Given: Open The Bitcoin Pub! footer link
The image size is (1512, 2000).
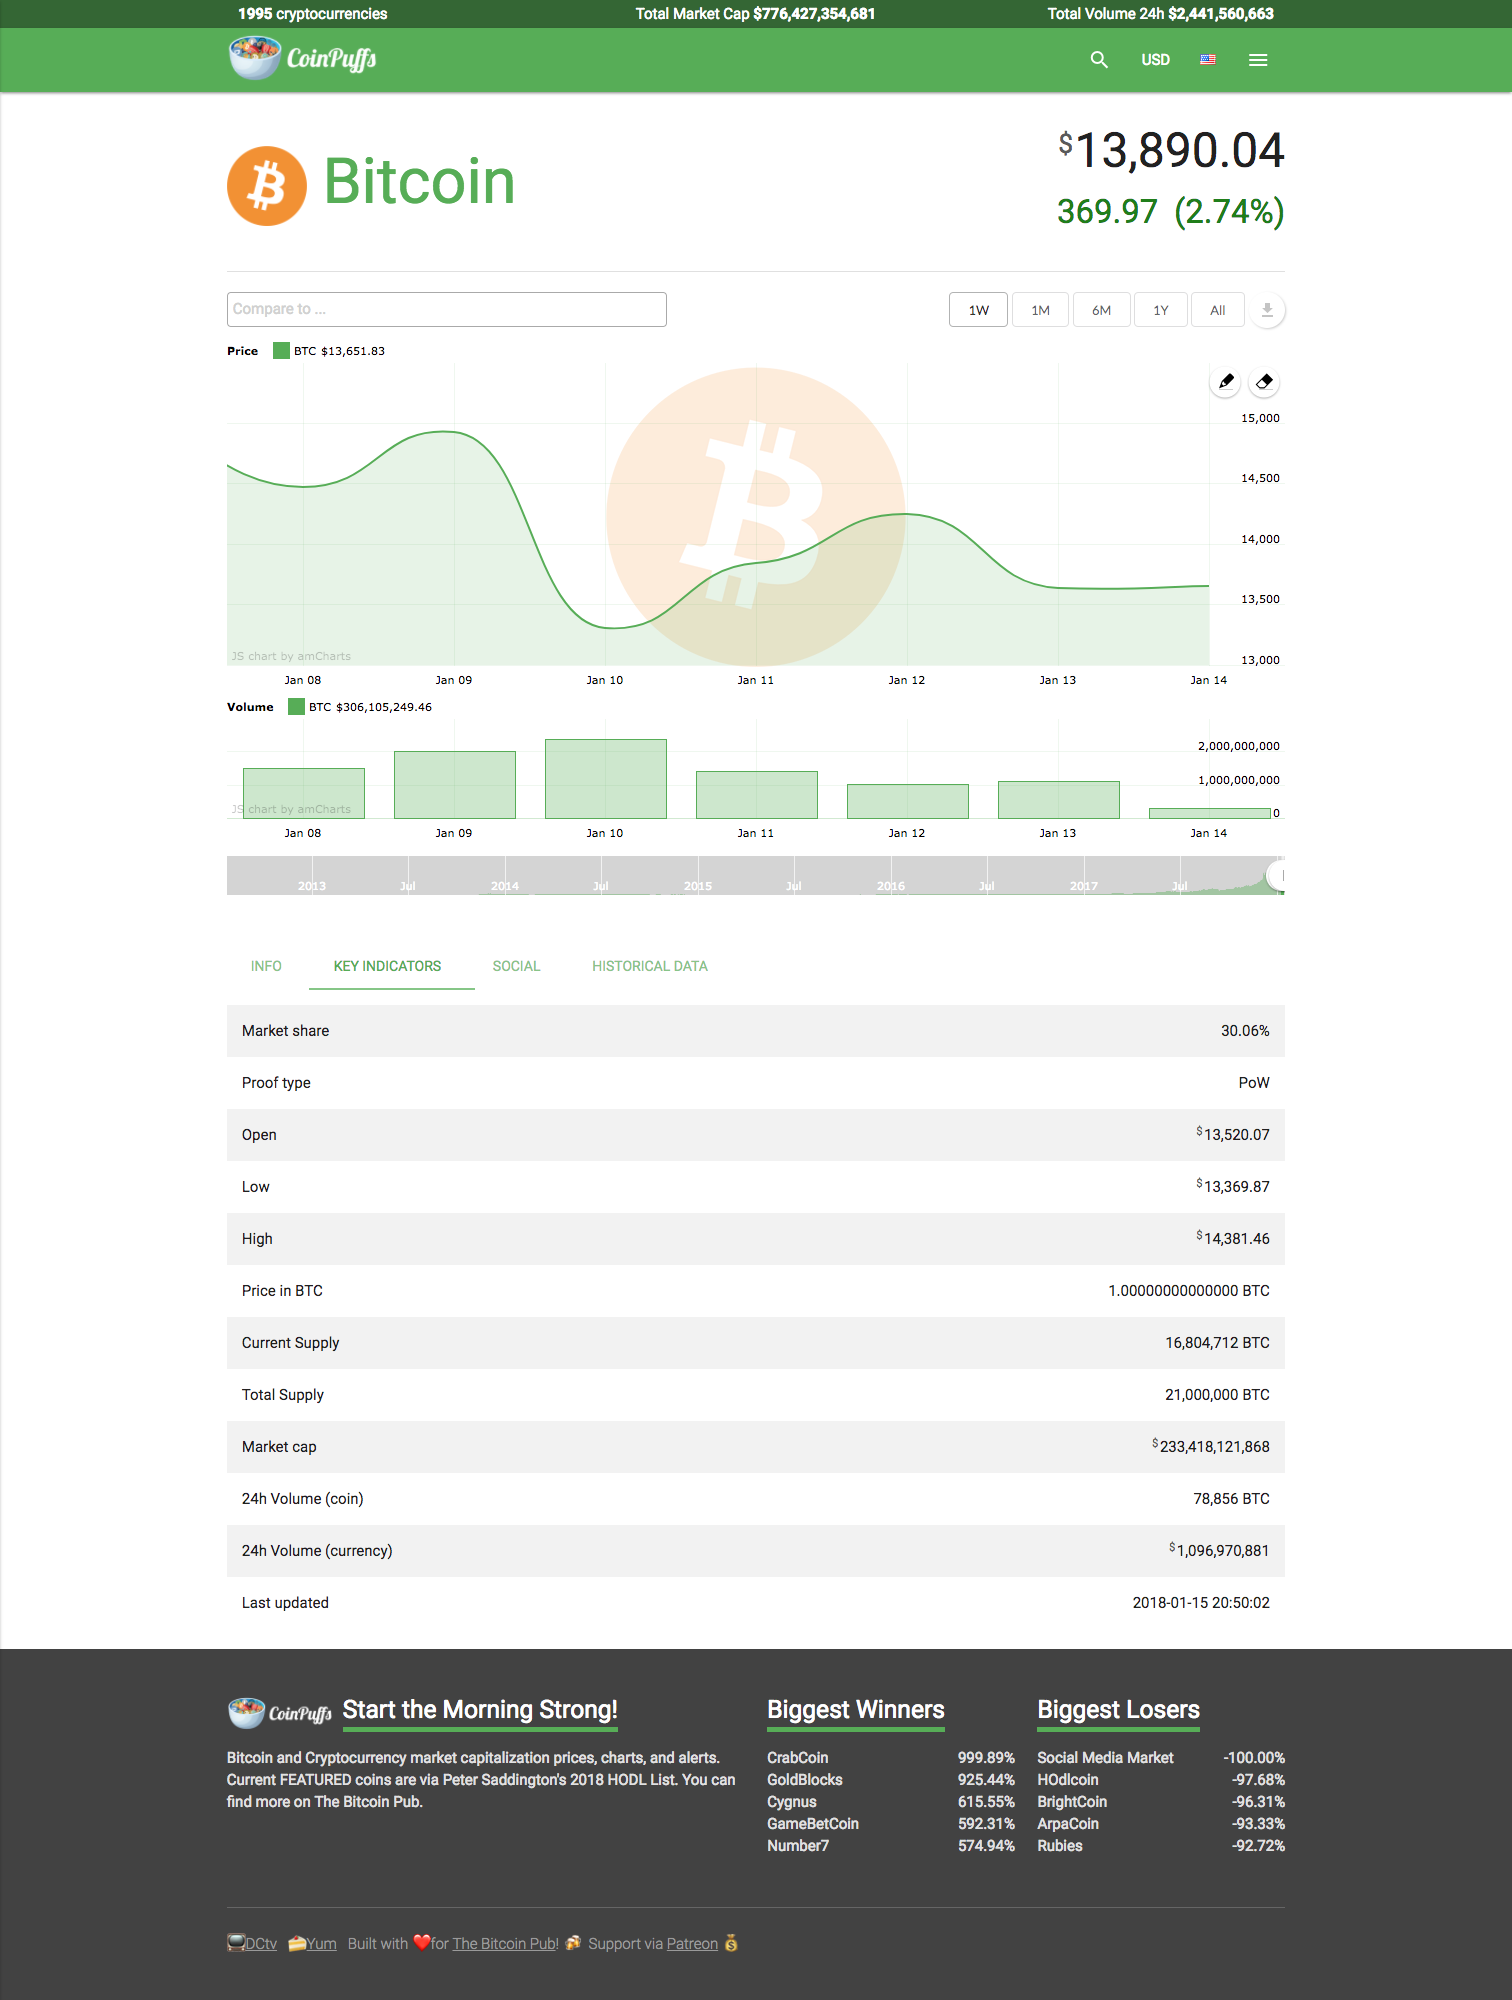Looking at the screenshot, I should tap(505, 1944).
